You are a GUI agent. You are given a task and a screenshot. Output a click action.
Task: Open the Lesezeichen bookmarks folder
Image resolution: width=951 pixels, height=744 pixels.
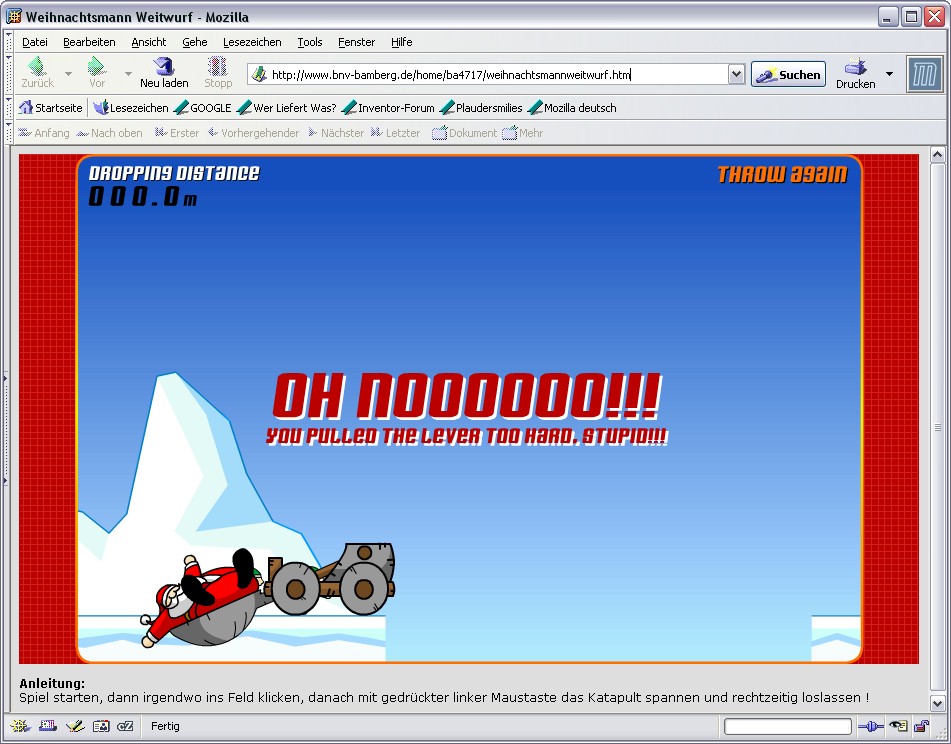click(x=131, y=108)
